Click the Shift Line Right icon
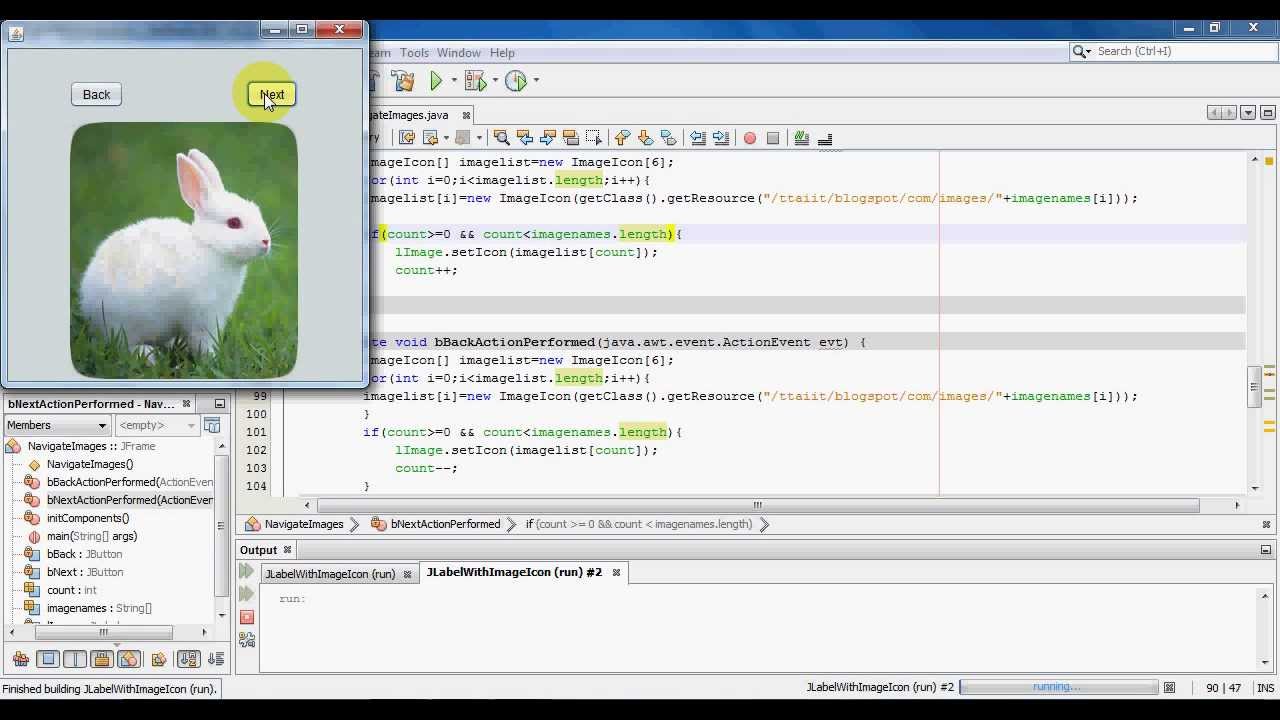The height and width of the screenshot is (720, 1280). [721, 138]
